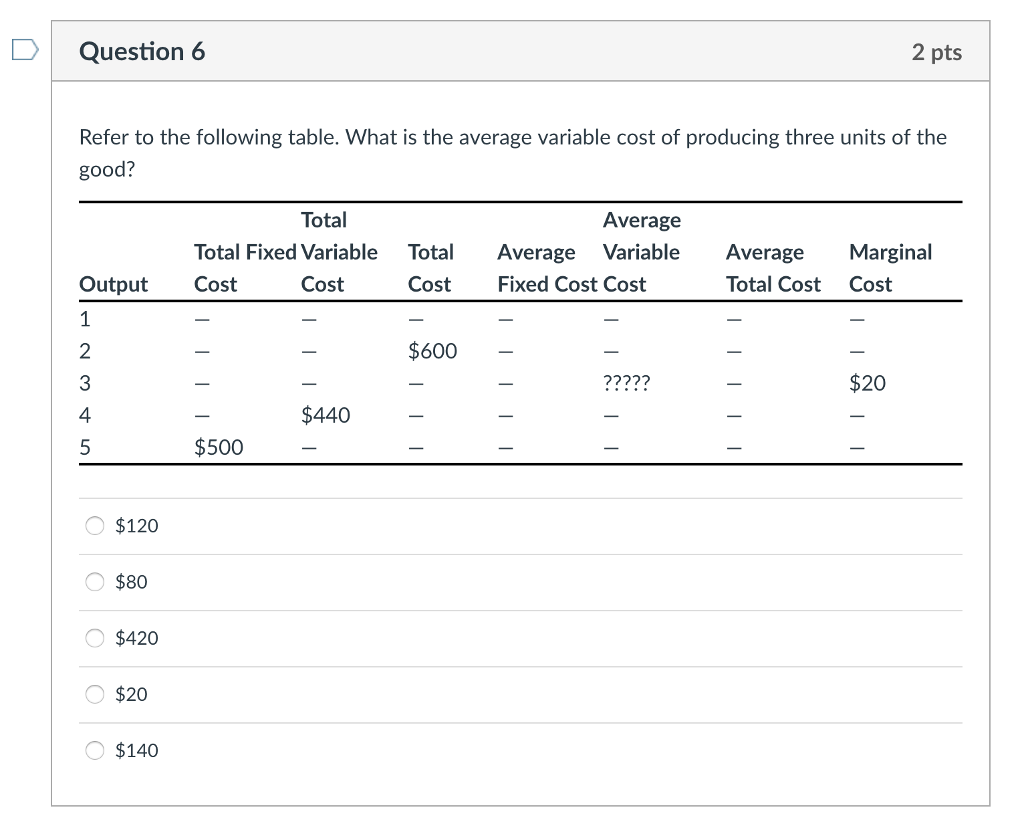Click the $440 Total Variable Cost value
Viewport: 1024px width, 836px height.
pyautogui.click(x=325, y=414)
